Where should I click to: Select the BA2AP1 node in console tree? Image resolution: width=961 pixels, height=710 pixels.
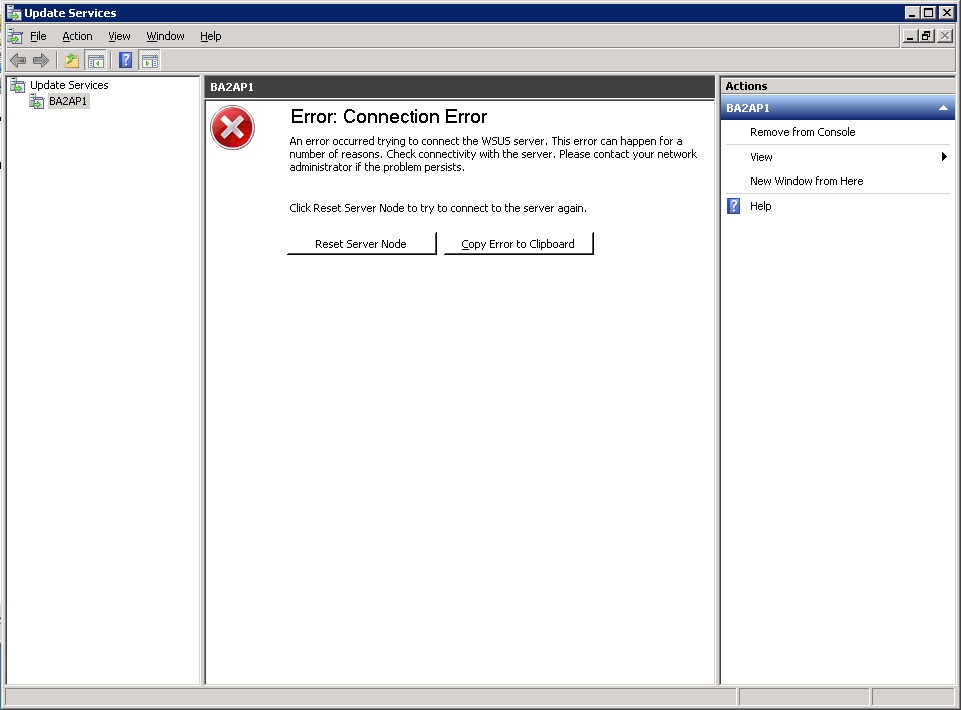point(68,101)
